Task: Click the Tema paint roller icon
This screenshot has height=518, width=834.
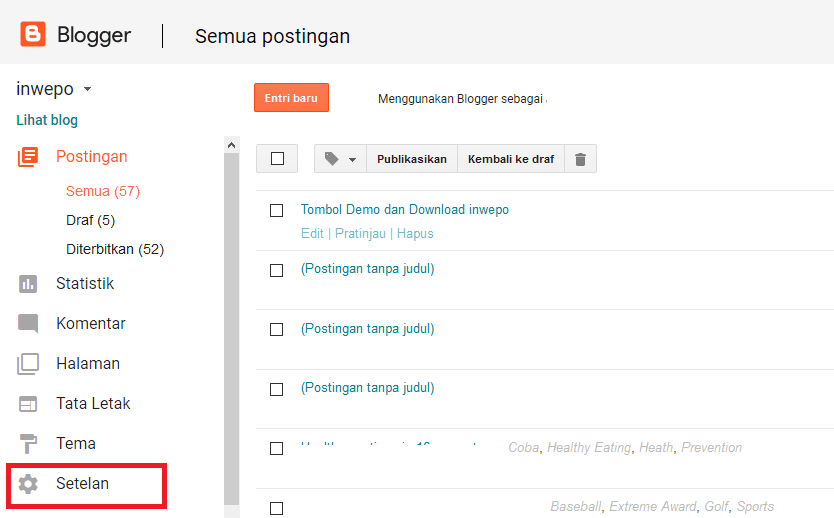Action: pos(28,444)
